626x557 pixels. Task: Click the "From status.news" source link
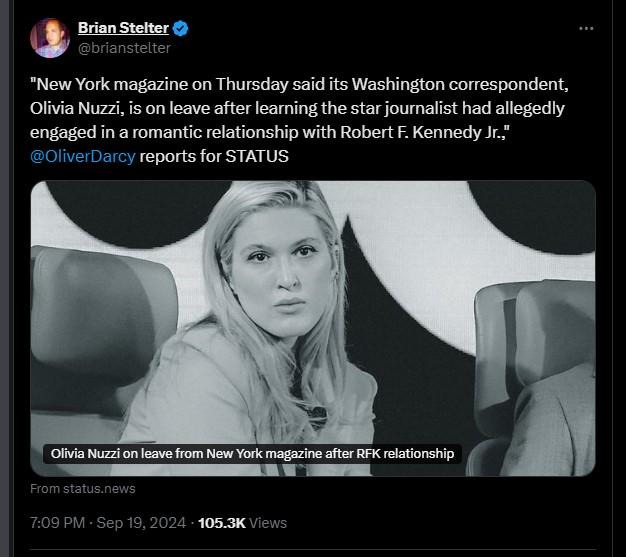(83, 489)
